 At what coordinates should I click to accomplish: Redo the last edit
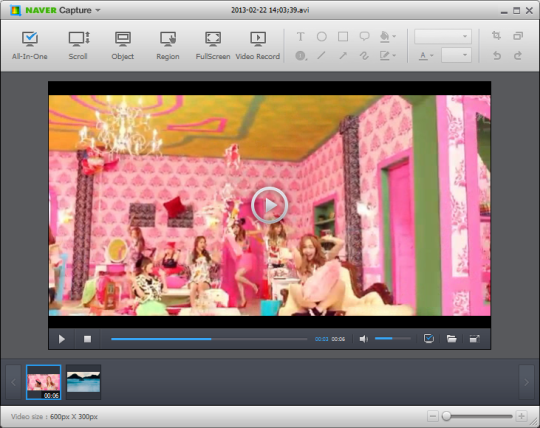(x=518, y=55)
